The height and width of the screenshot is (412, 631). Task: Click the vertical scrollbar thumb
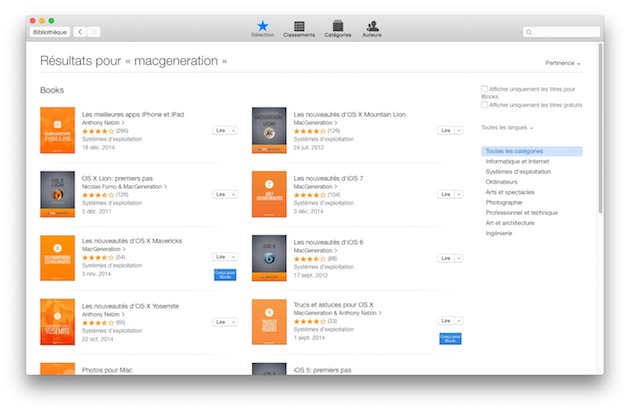tap(600, 128)
